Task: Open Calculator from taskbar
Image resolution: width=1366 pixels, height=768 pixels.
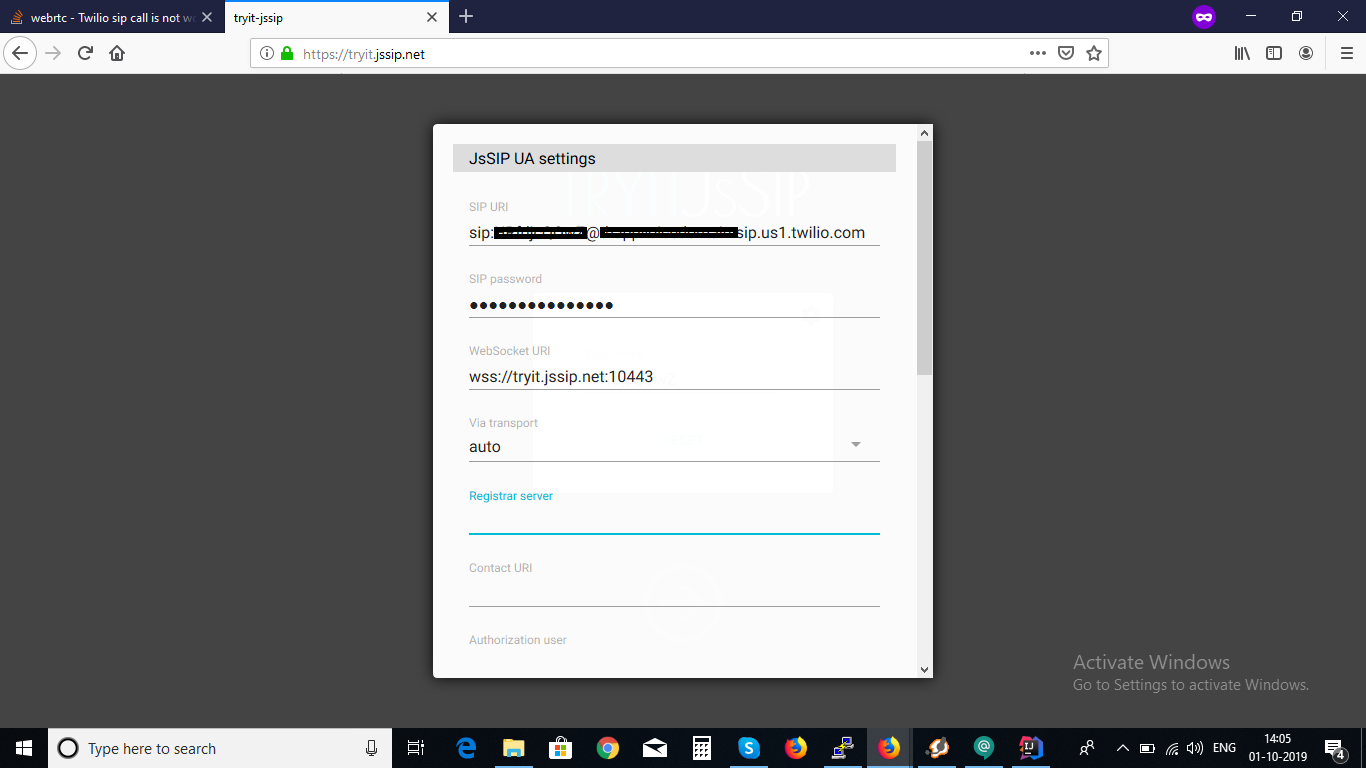Action: coord(702,748)
